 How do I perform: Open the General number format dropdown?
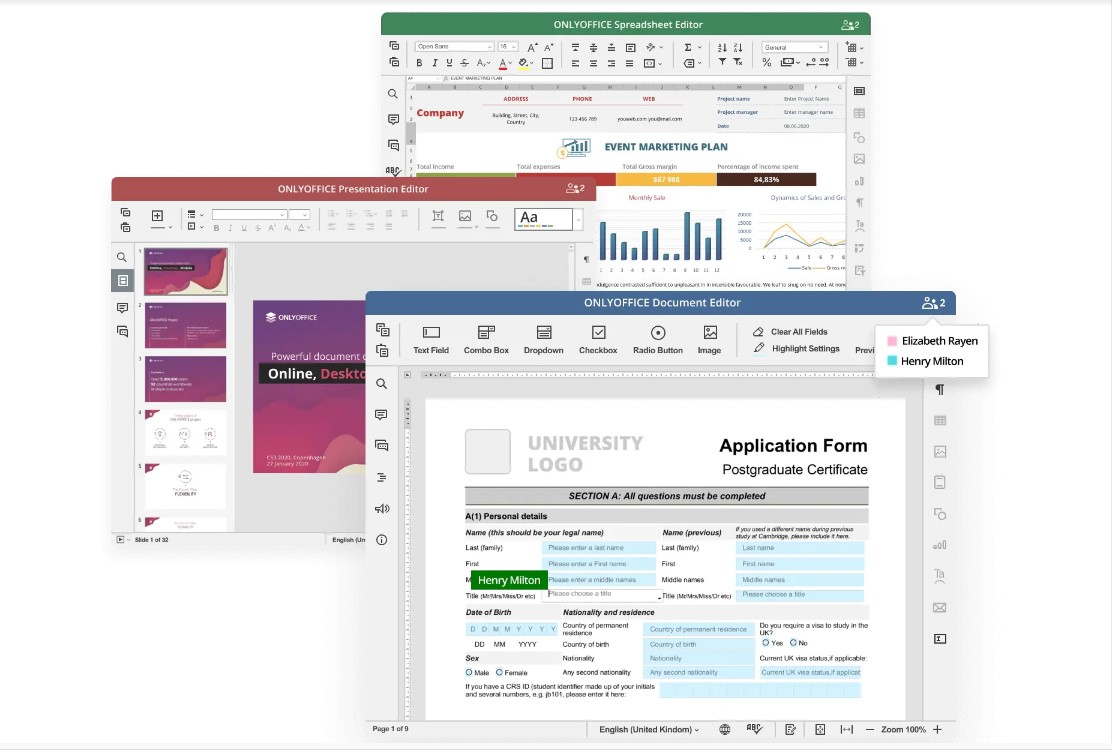795,47
